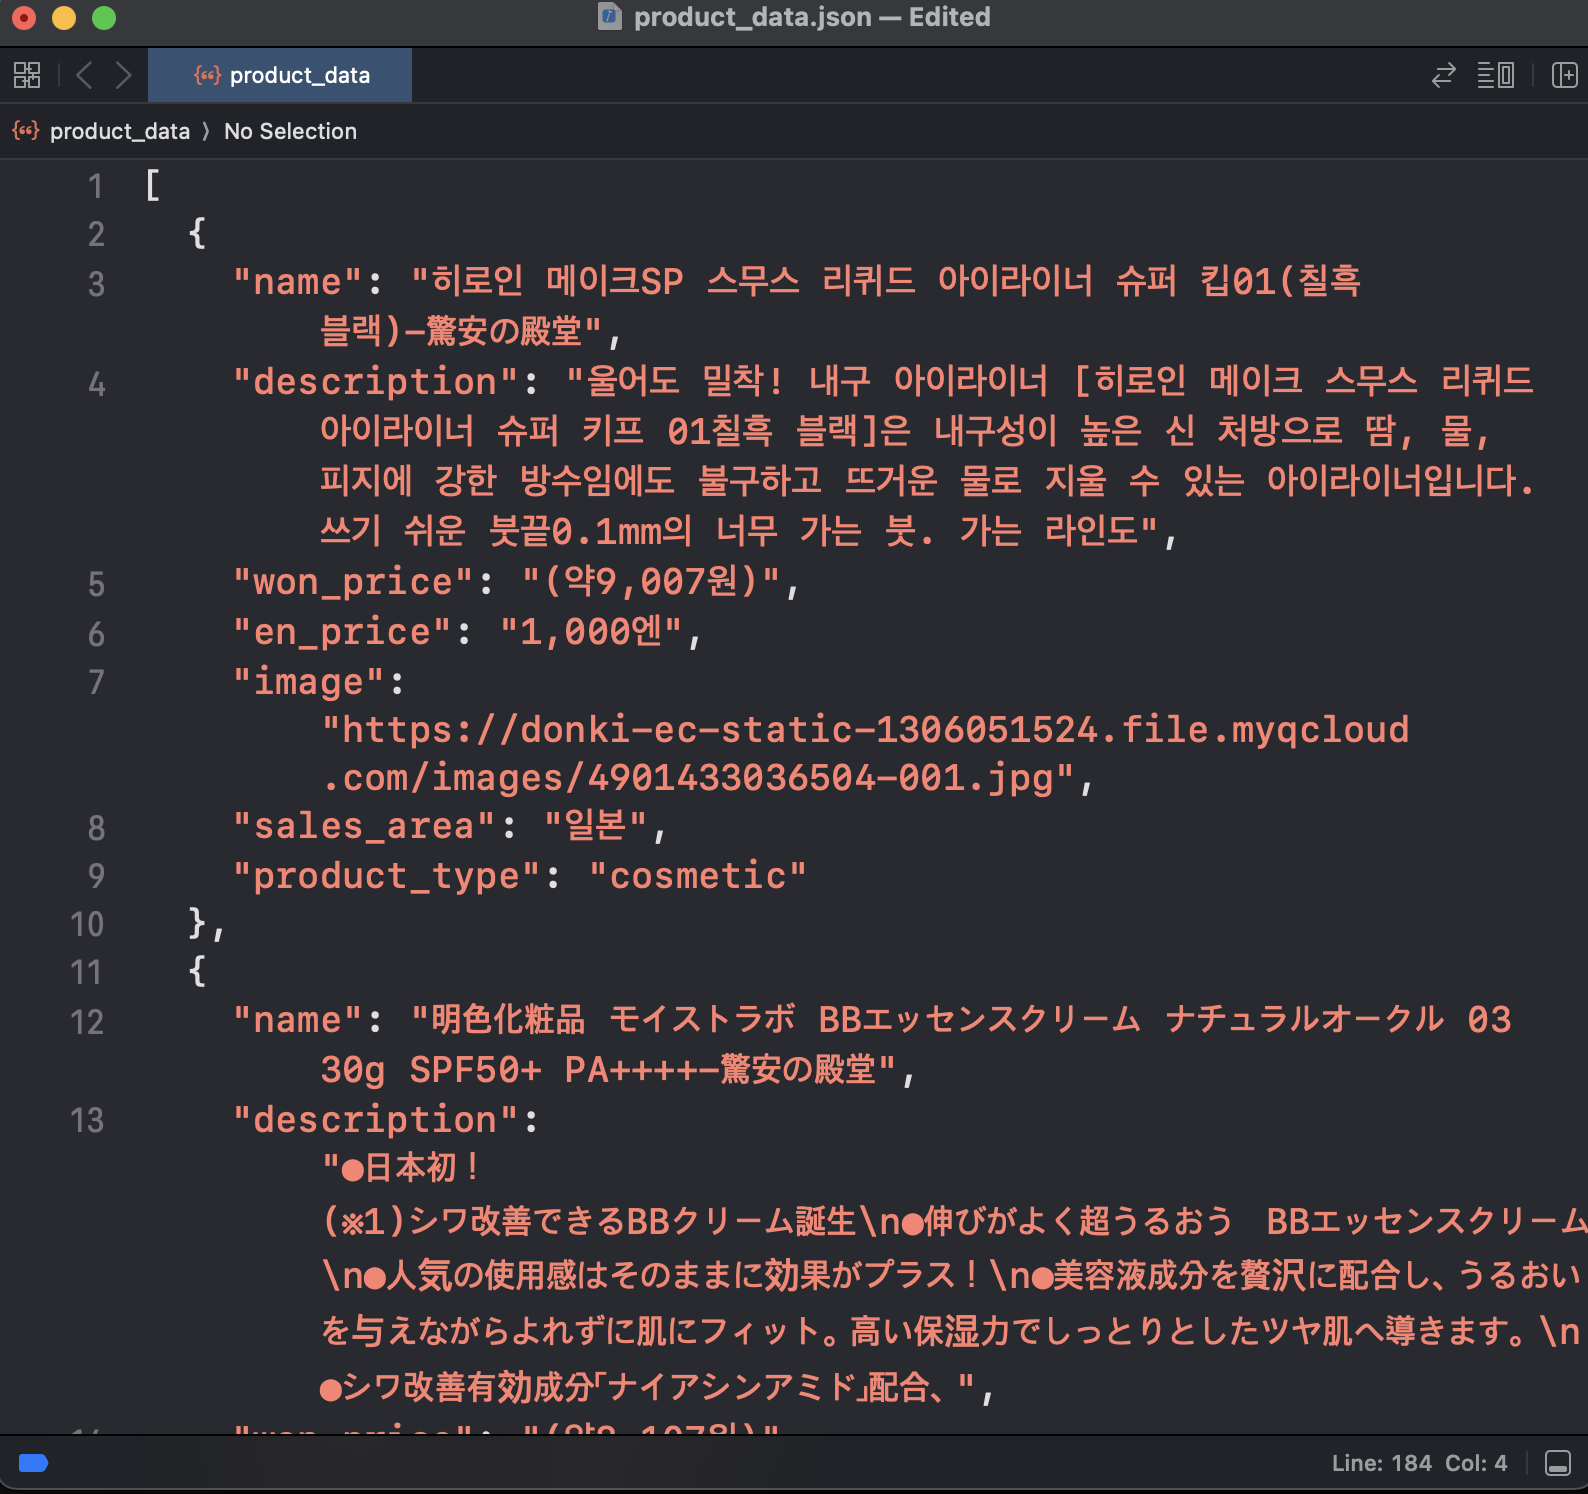Viewport: 1588px width, 1494px height.
Task: Open the related items grid menu
Action: click(27, 75)
